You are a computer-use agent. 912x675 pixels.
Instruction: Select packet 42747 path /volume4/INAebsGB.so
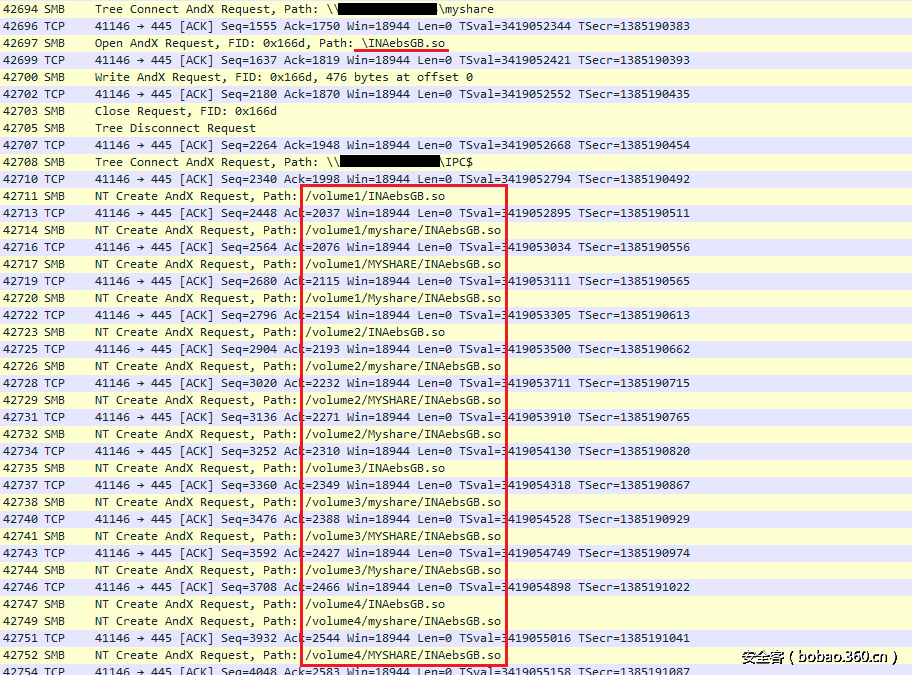click(456, 605)
